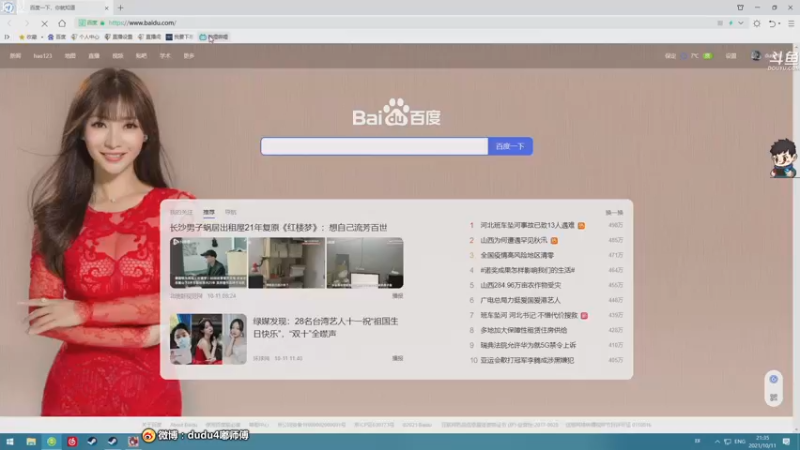Switch to 我的关注 feed tab
This screenshot has height=450, width=800.
[x=181, y=212]
